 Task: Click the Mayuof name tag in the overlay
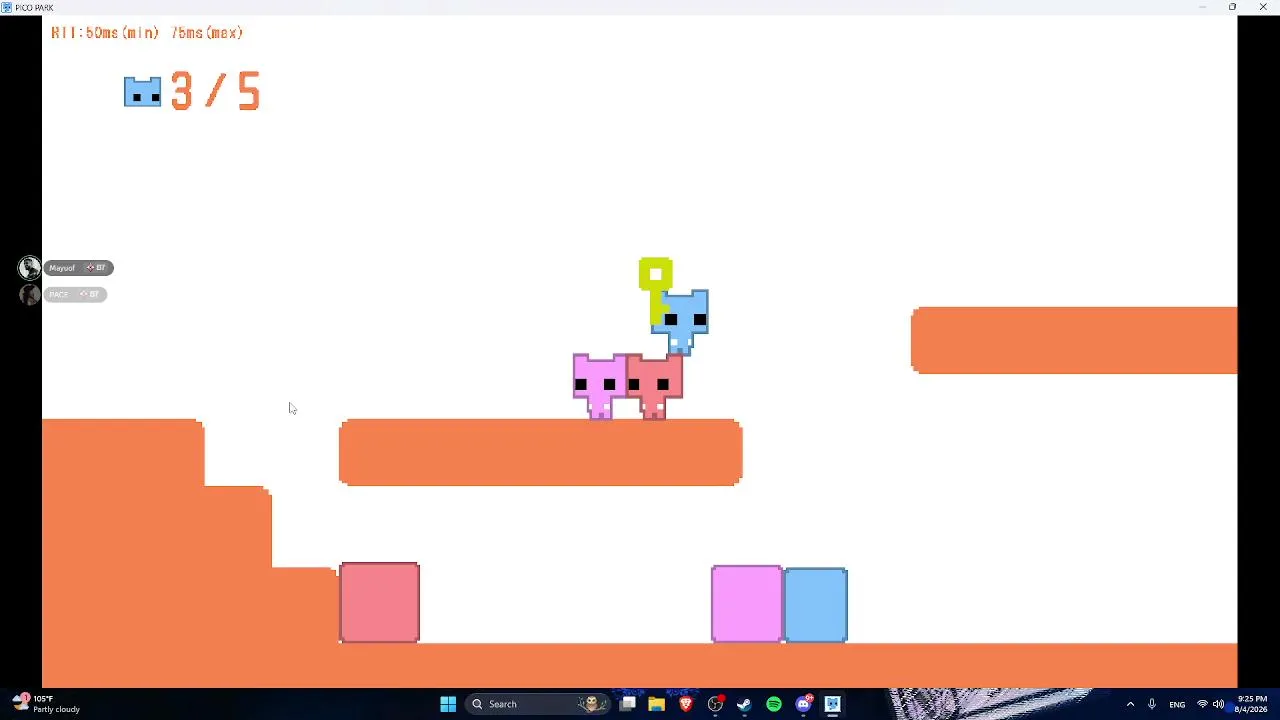click(78, 268)
